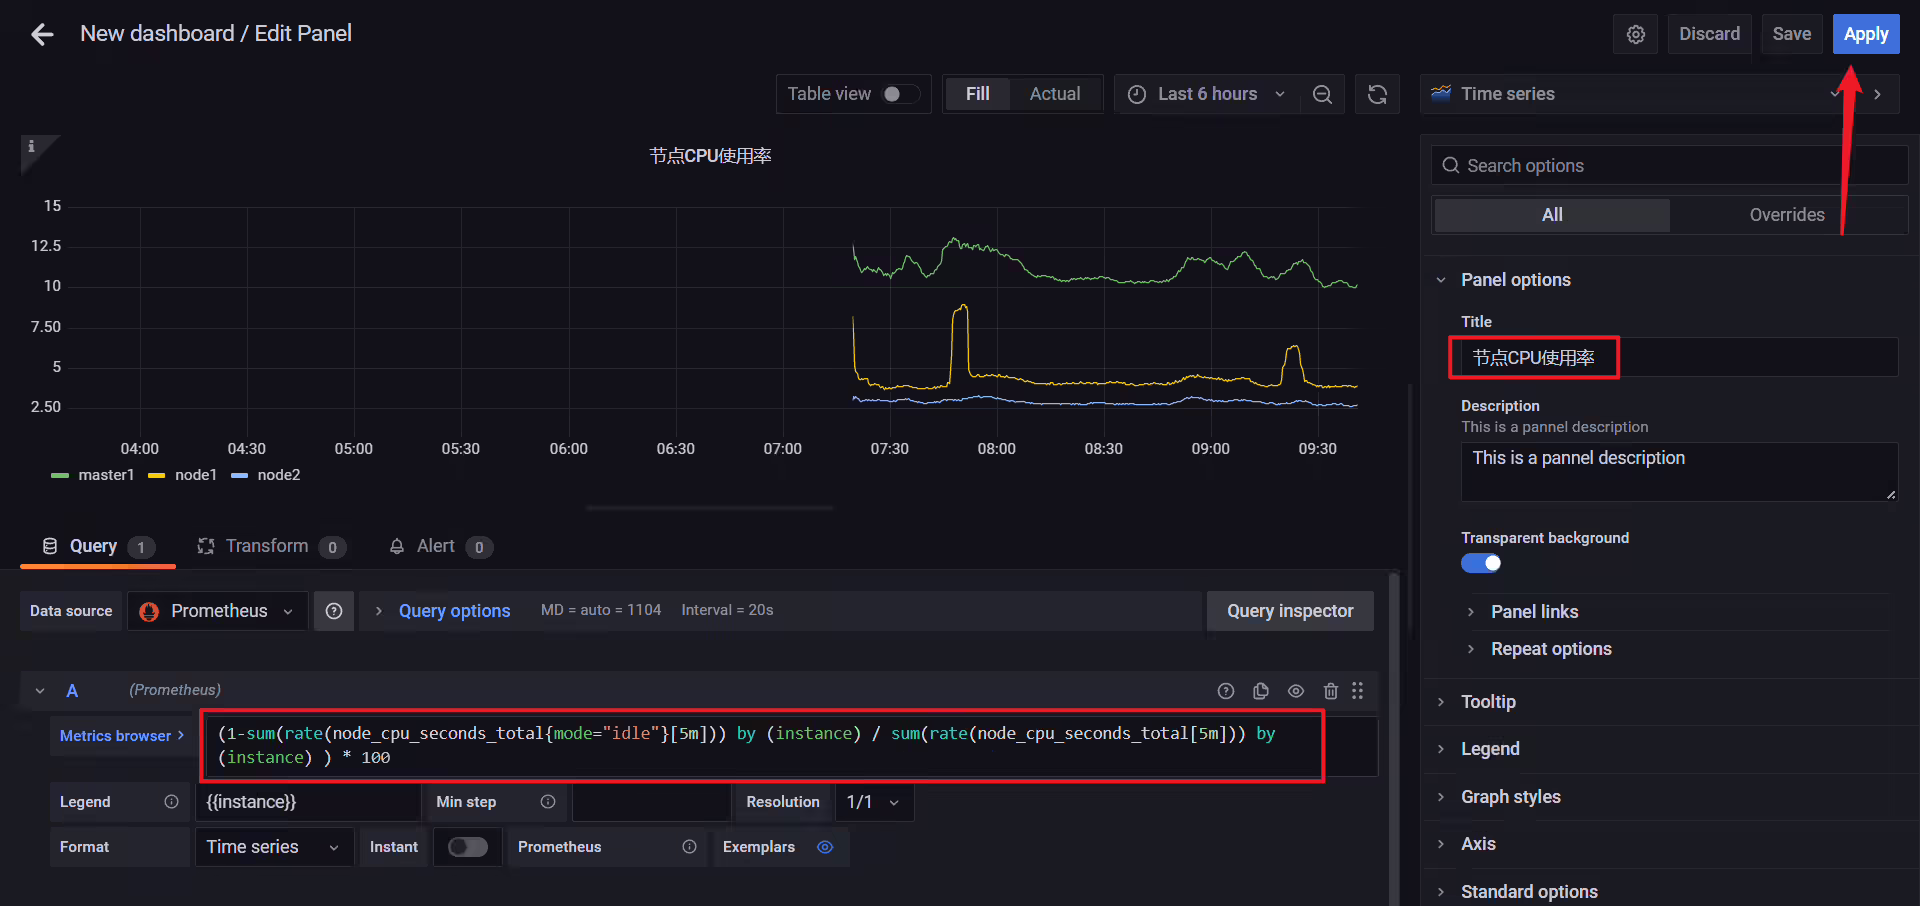
Task: Select the Overrides tab
Action: [1787, 215]
